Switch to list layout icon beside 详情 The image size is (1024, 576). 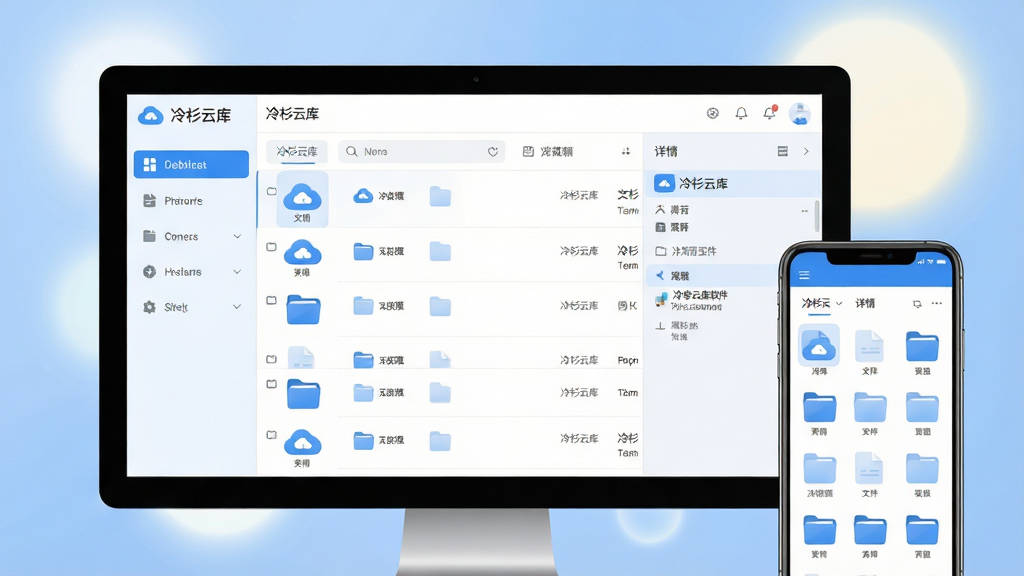click(x=782, y=152)
